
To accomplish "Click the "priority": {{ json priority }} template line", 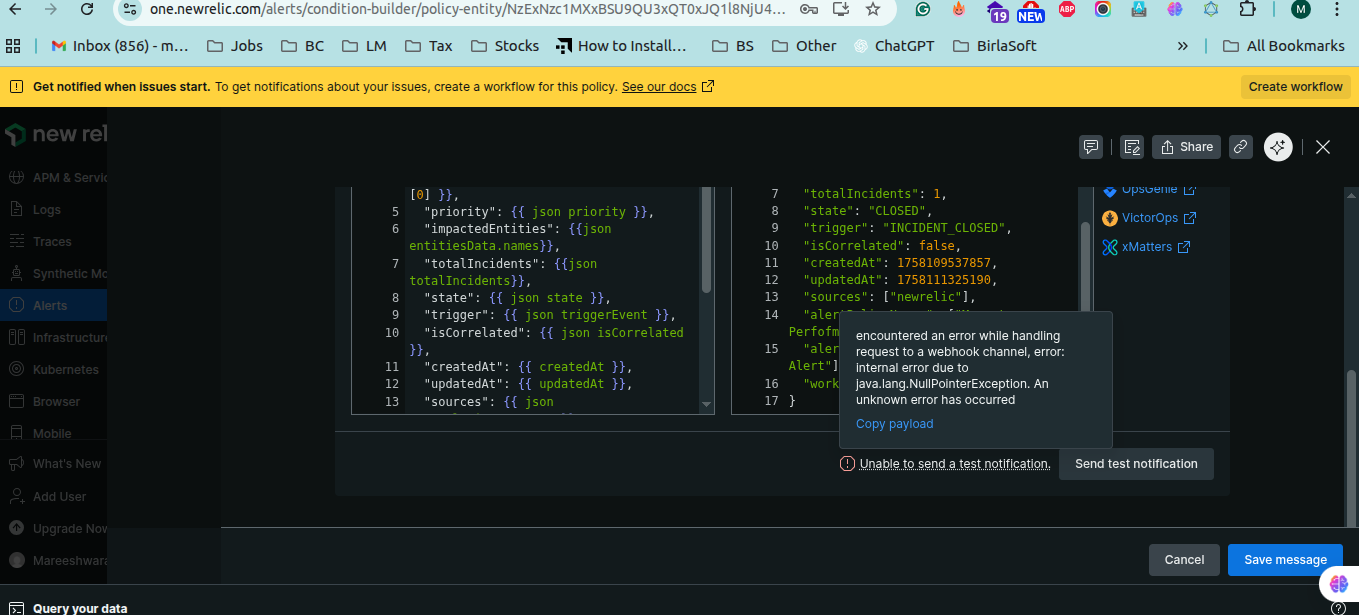I will (539, 212).
